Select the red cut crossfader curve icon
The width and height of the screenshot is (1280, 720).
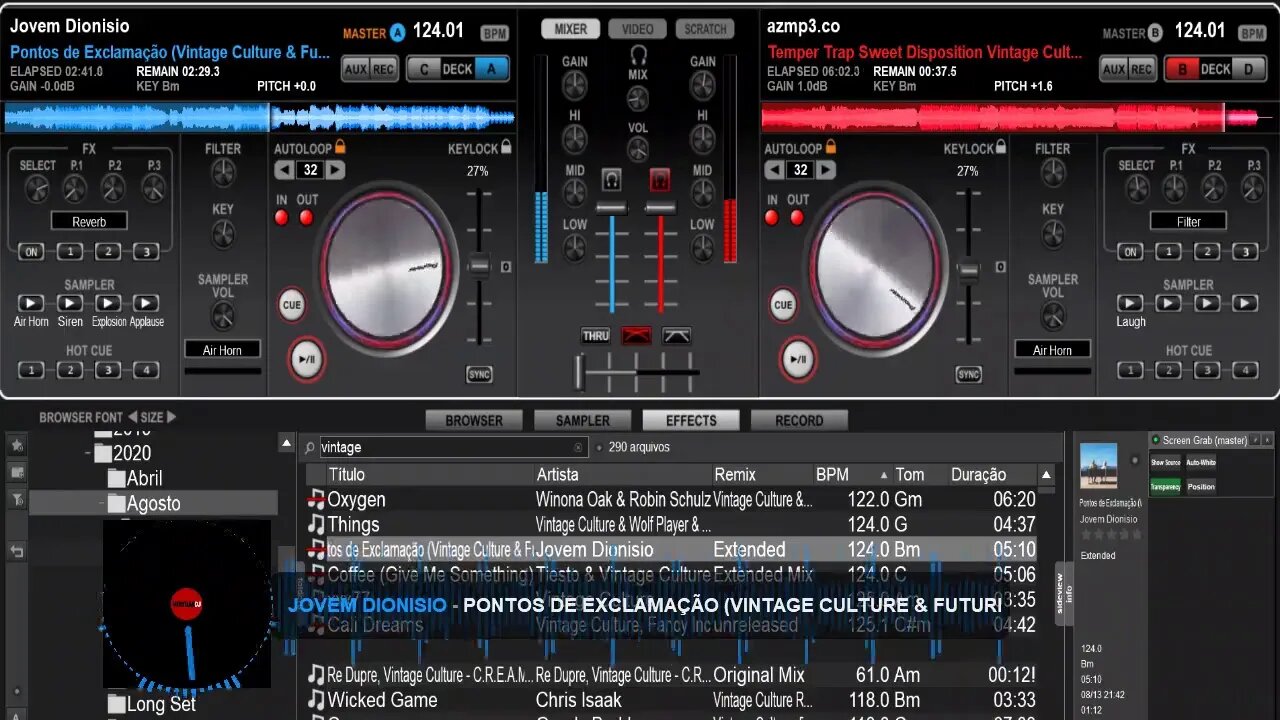pos(636,336)
